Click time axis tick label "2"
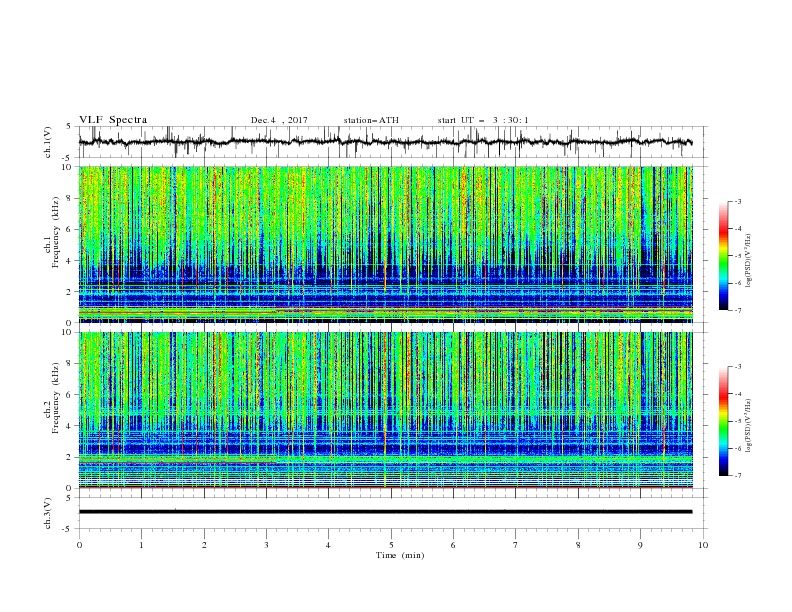 click(204, 545)
